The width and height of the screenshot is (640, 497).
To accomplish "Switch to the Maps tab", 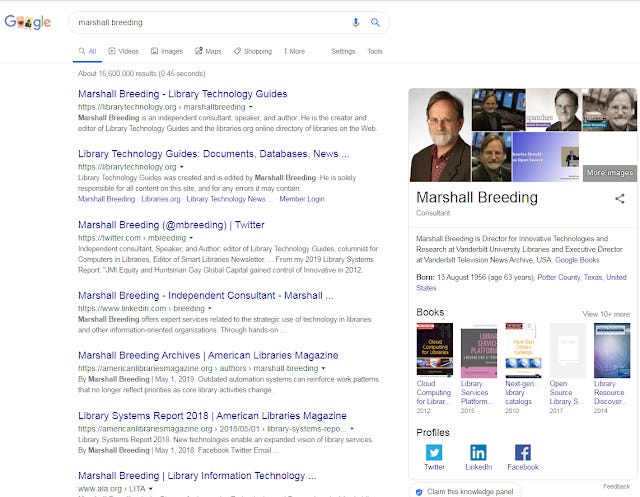I will tap(208, 51).
